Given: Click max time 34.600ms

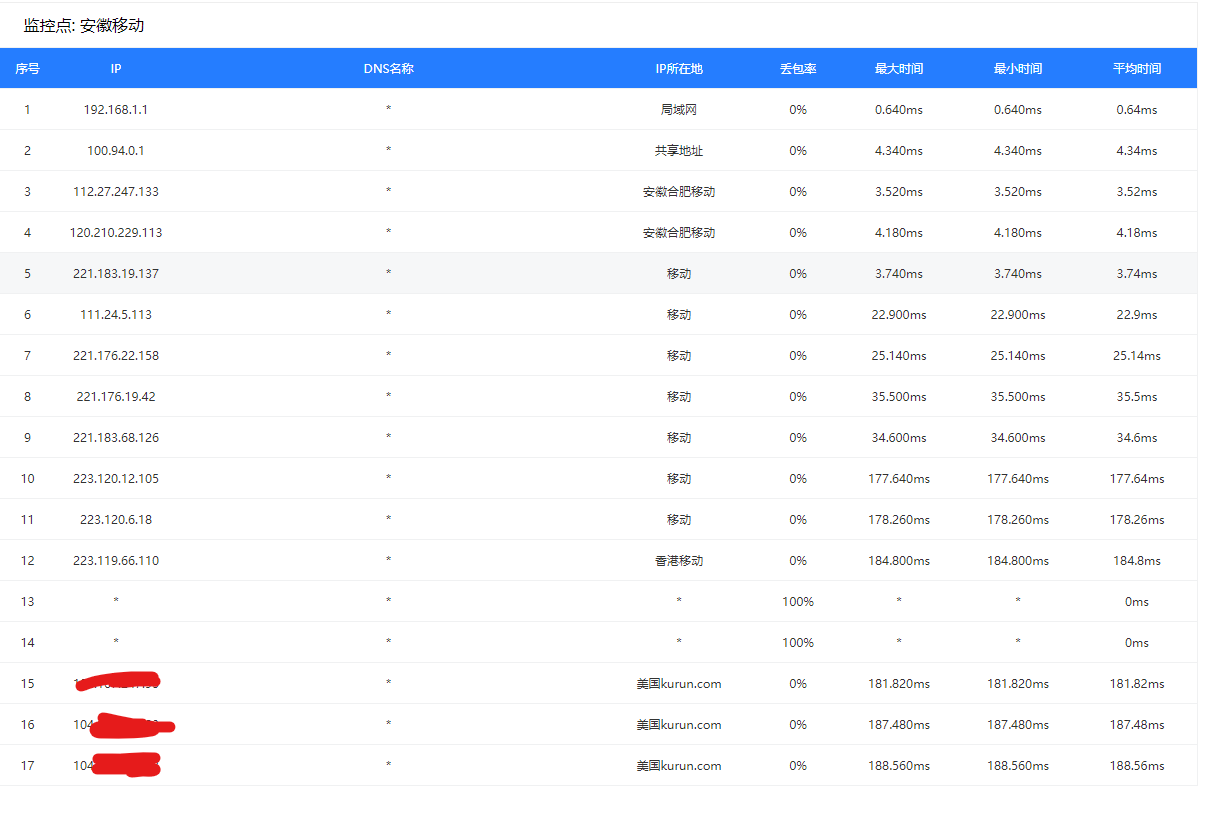Looking at the screenshot, I should (899, 438).
